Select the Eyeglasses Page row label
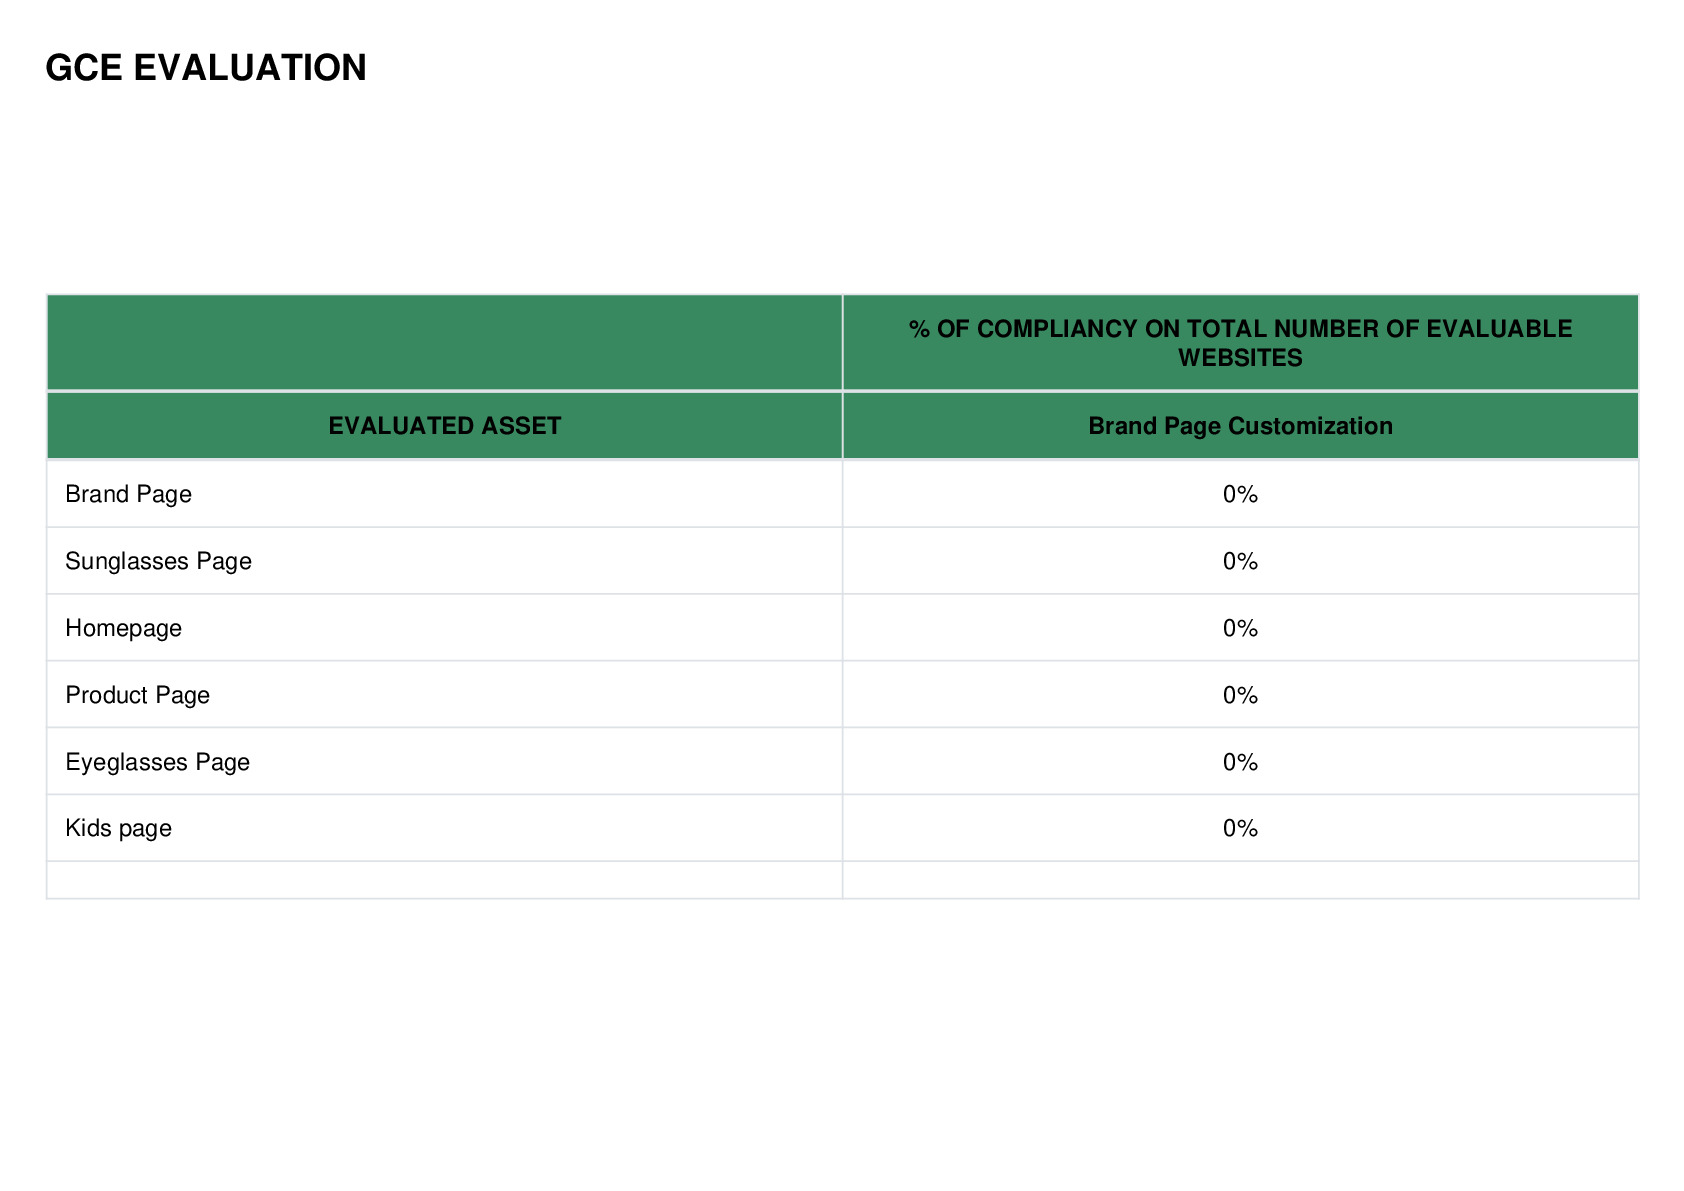This screenshot has width=1684, height=1191. tap(157, 762)
